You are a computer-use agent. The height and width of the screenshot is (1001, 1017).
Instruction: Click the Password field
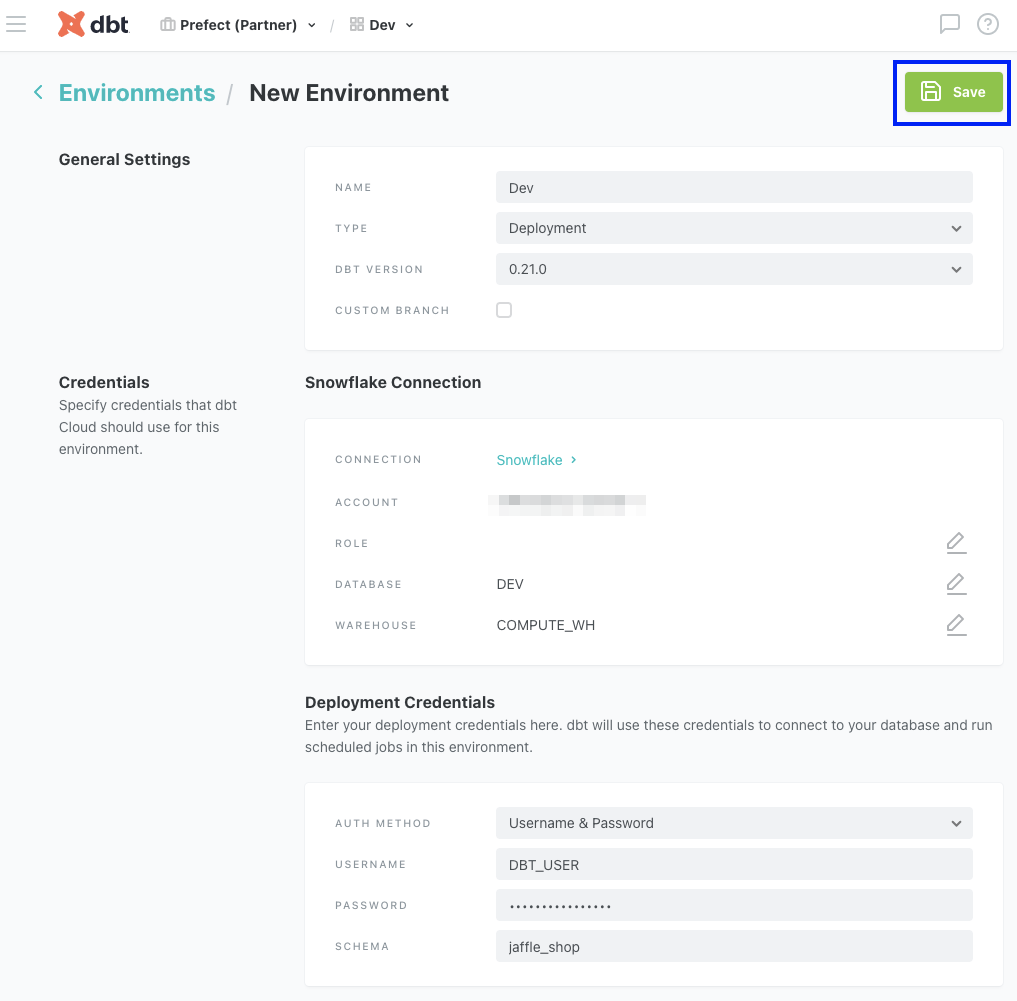[734, 906]
